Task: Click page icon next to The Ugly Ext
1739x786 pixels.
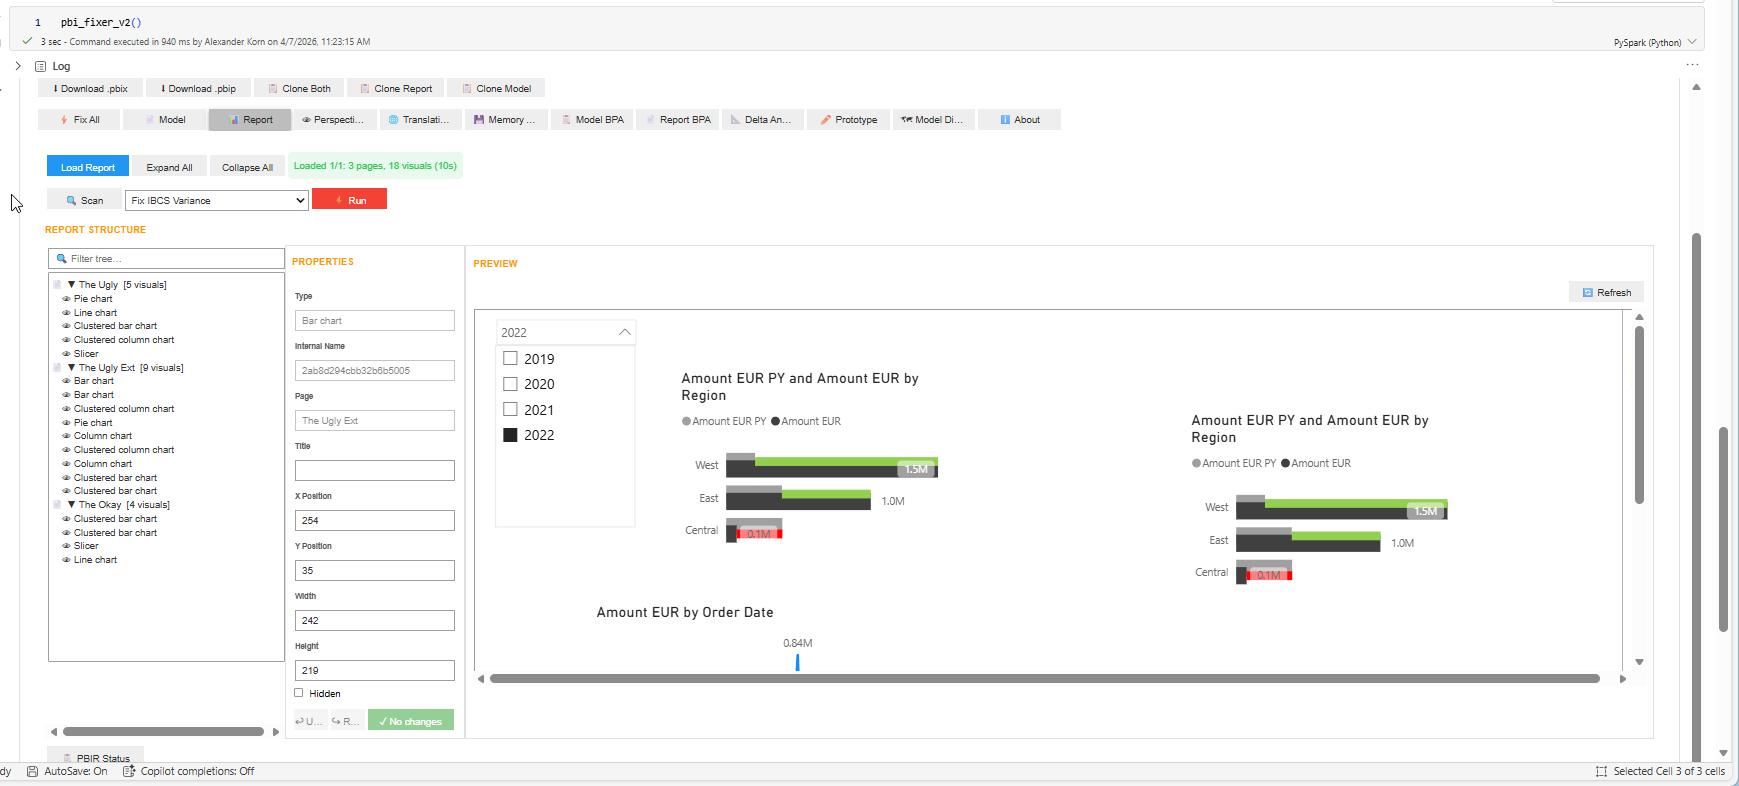Action: (57, 367)
